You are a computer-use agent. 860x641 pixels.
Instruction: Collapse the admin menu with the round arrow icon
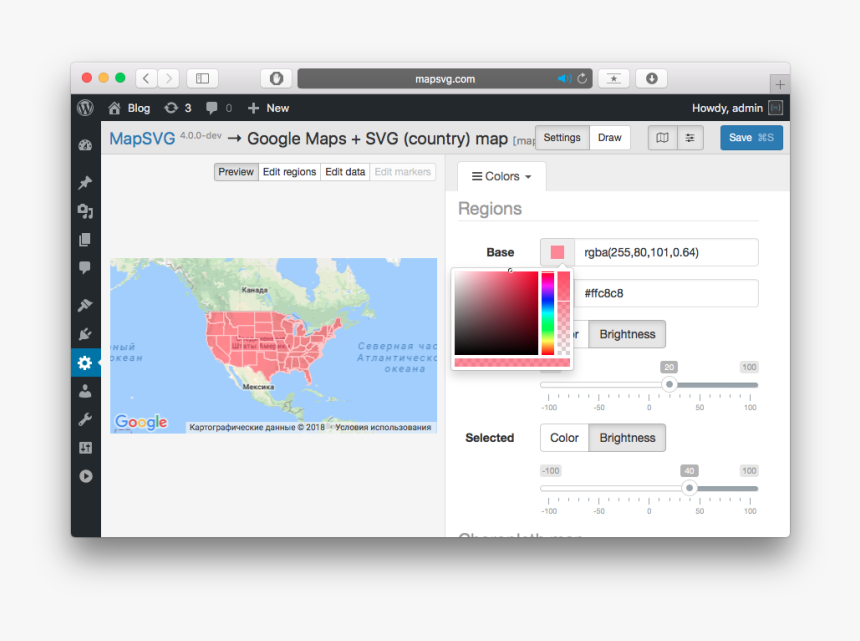click(85, 476)
